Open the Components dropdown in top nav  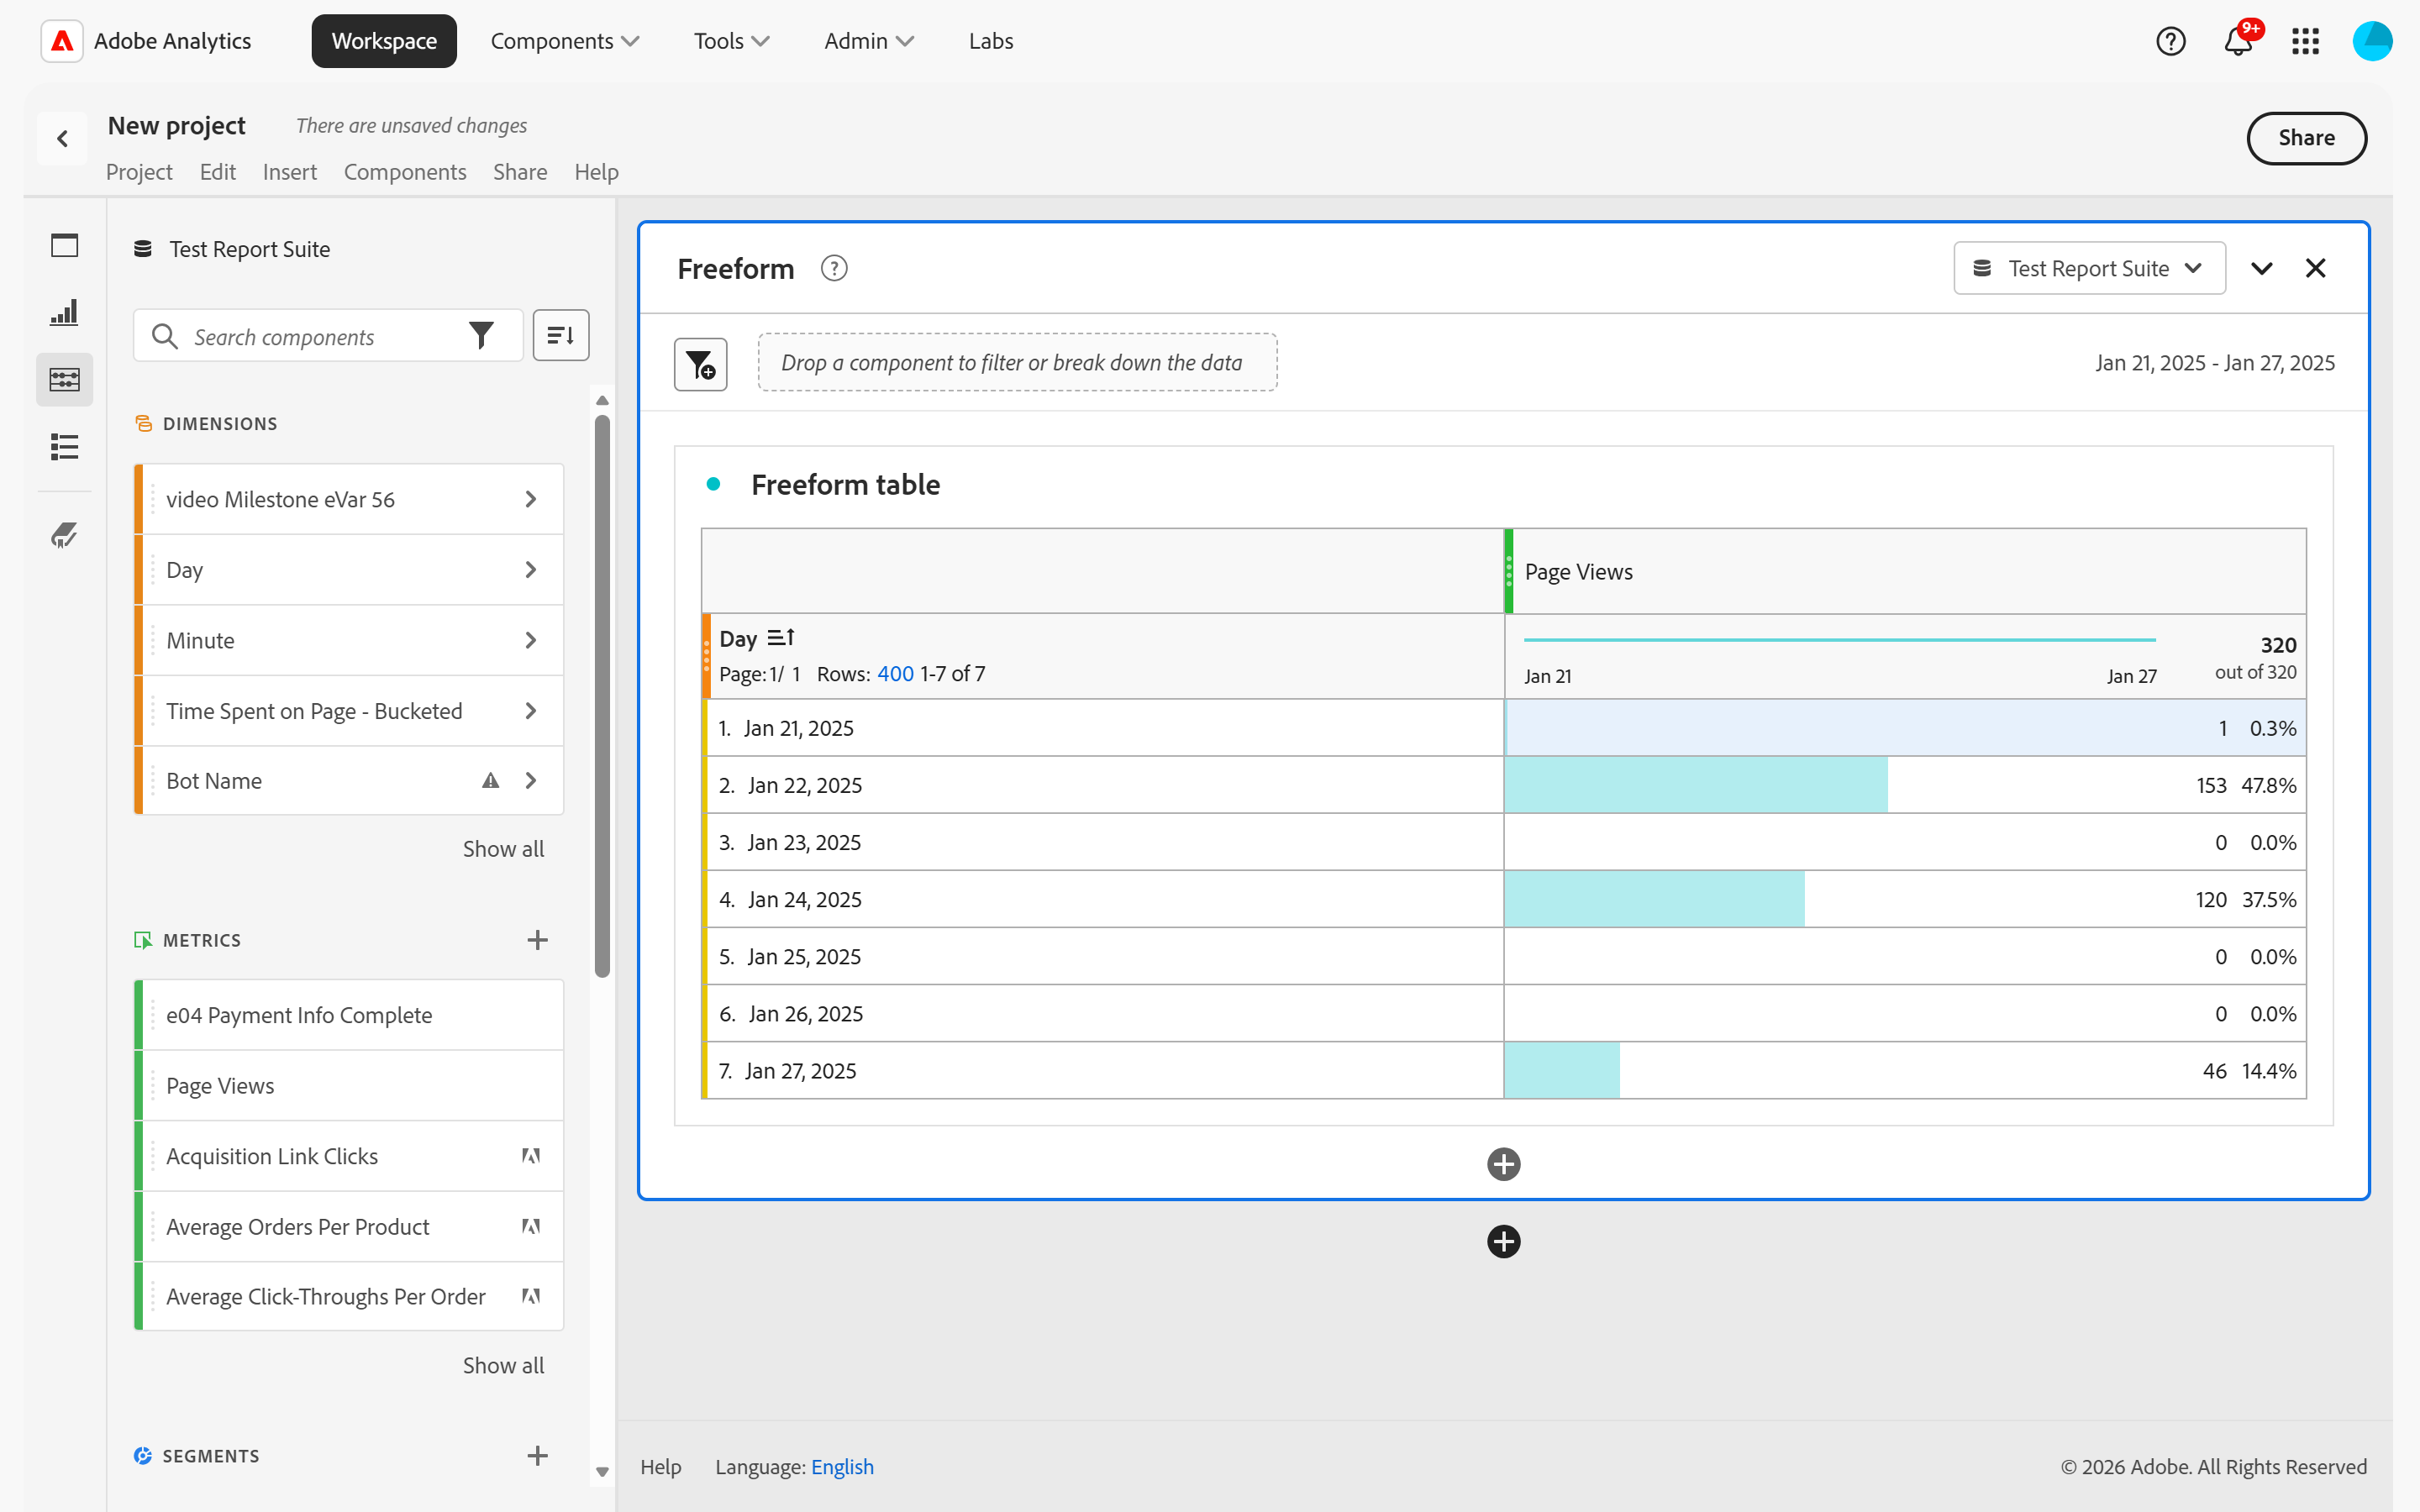click(564, 41)
